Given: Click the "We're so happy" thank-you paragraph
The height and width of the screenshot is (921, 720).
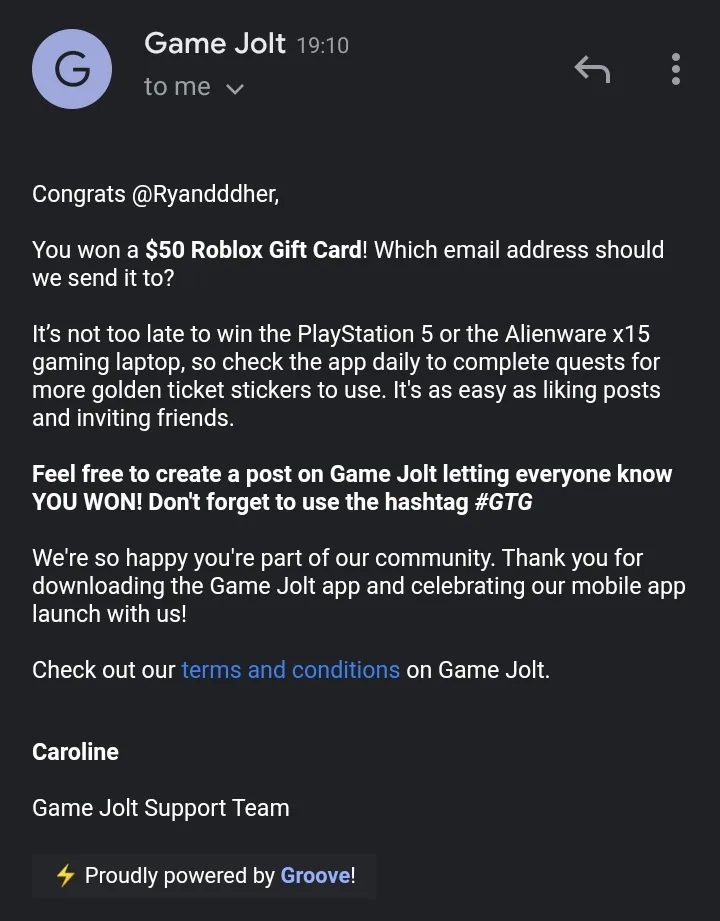Looking at the screenshot, I should coord(359,586).
